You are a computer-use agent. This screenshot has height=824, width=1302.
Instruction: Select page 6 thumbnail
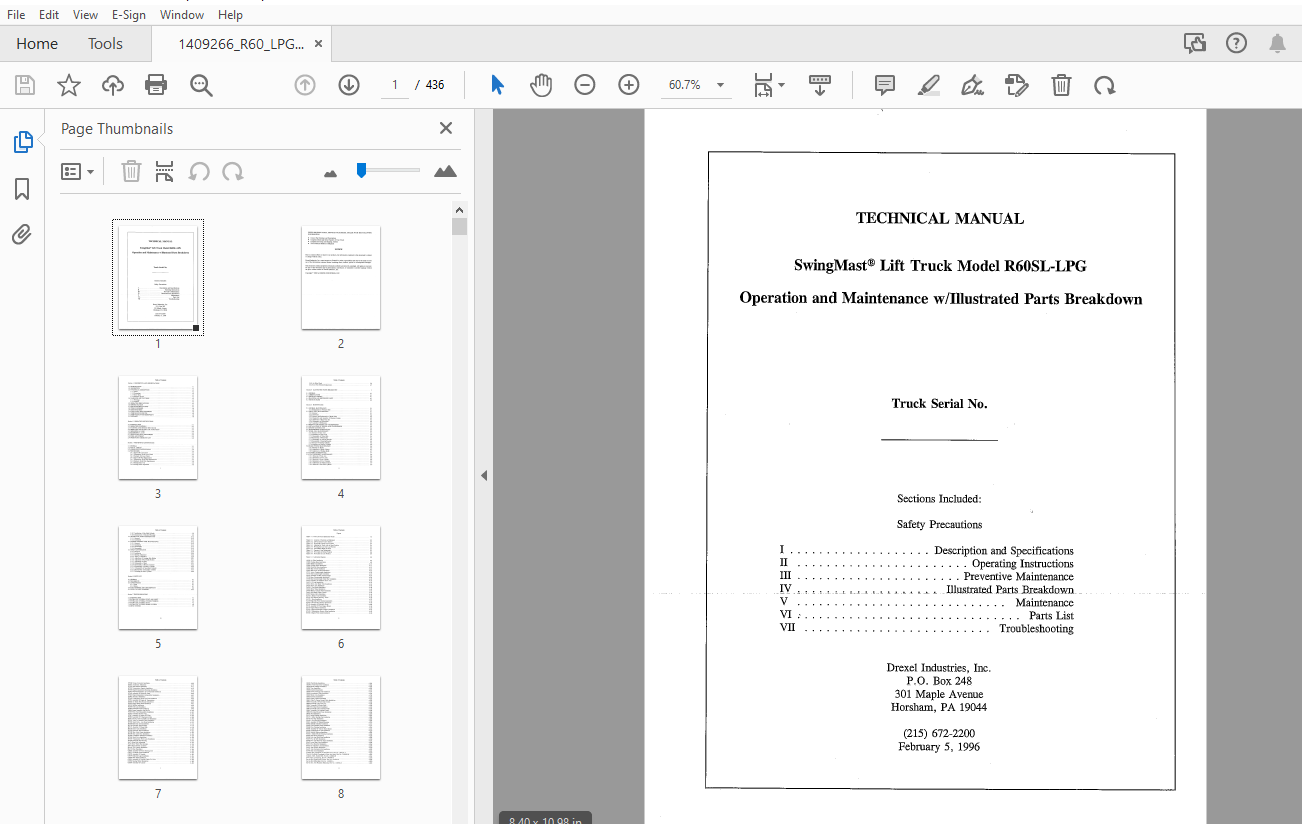pyautogui.click(x=340, y=577)
